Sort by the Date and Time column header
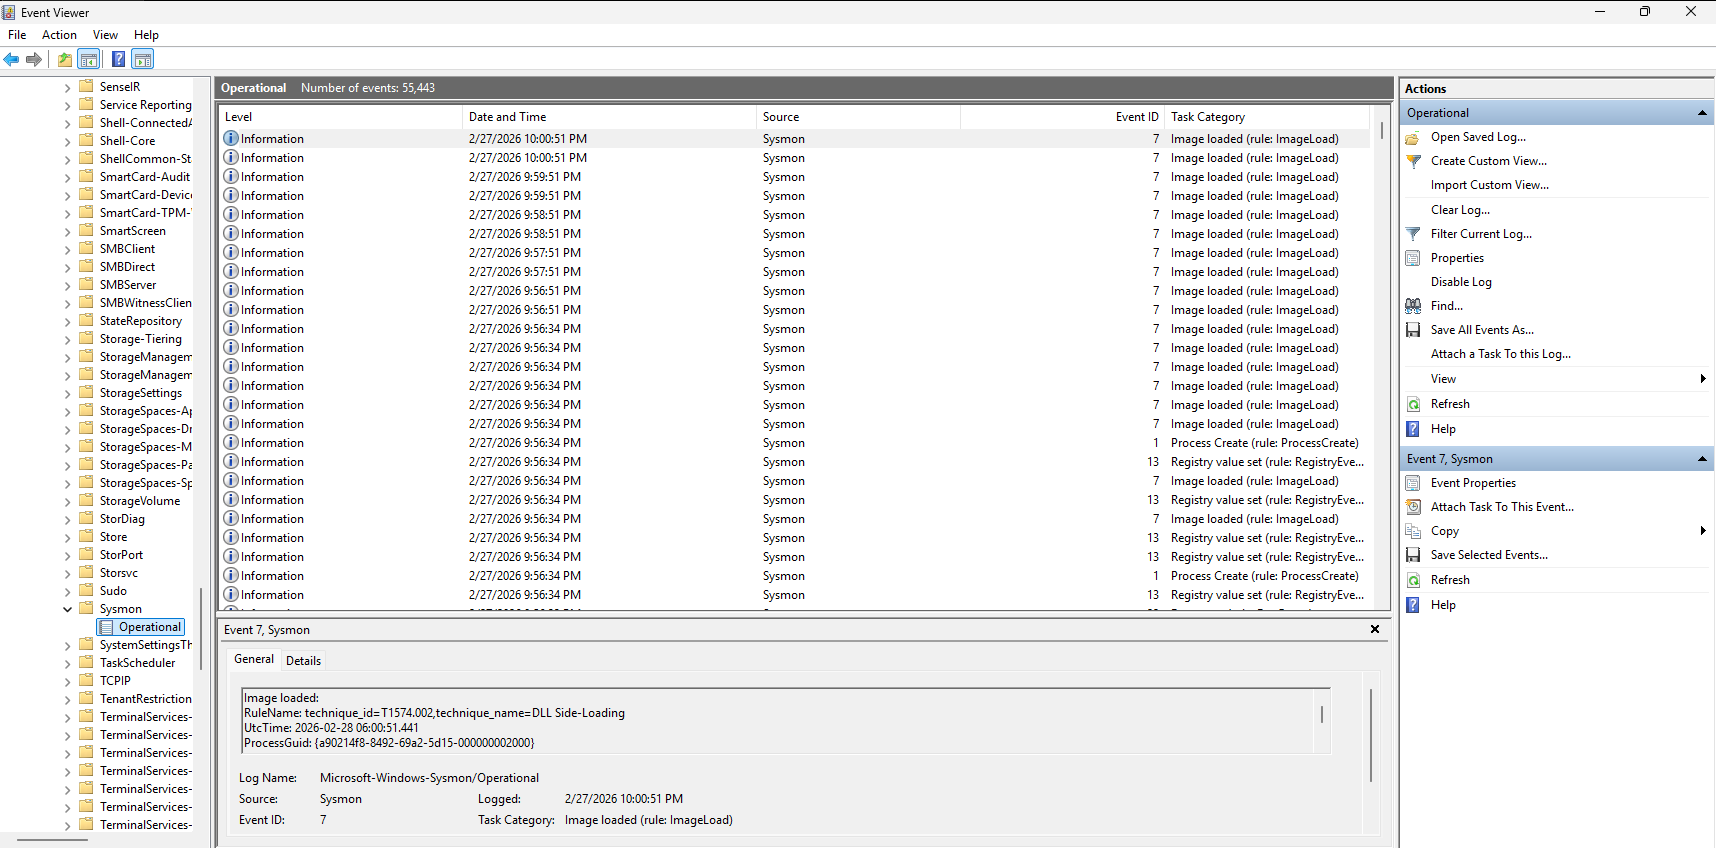1716x848 pixels. pos(609,117)
